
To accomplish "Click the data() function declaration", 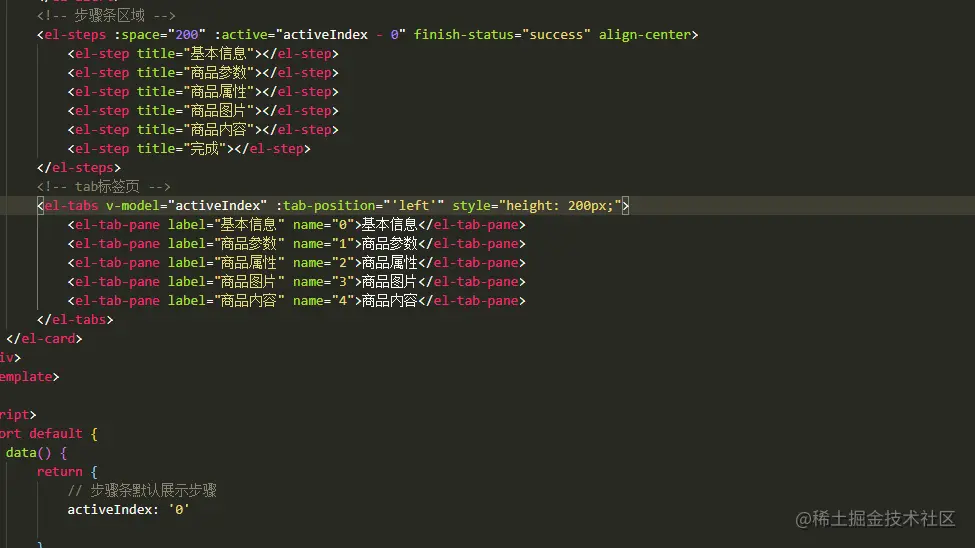I will coord(36,453).
